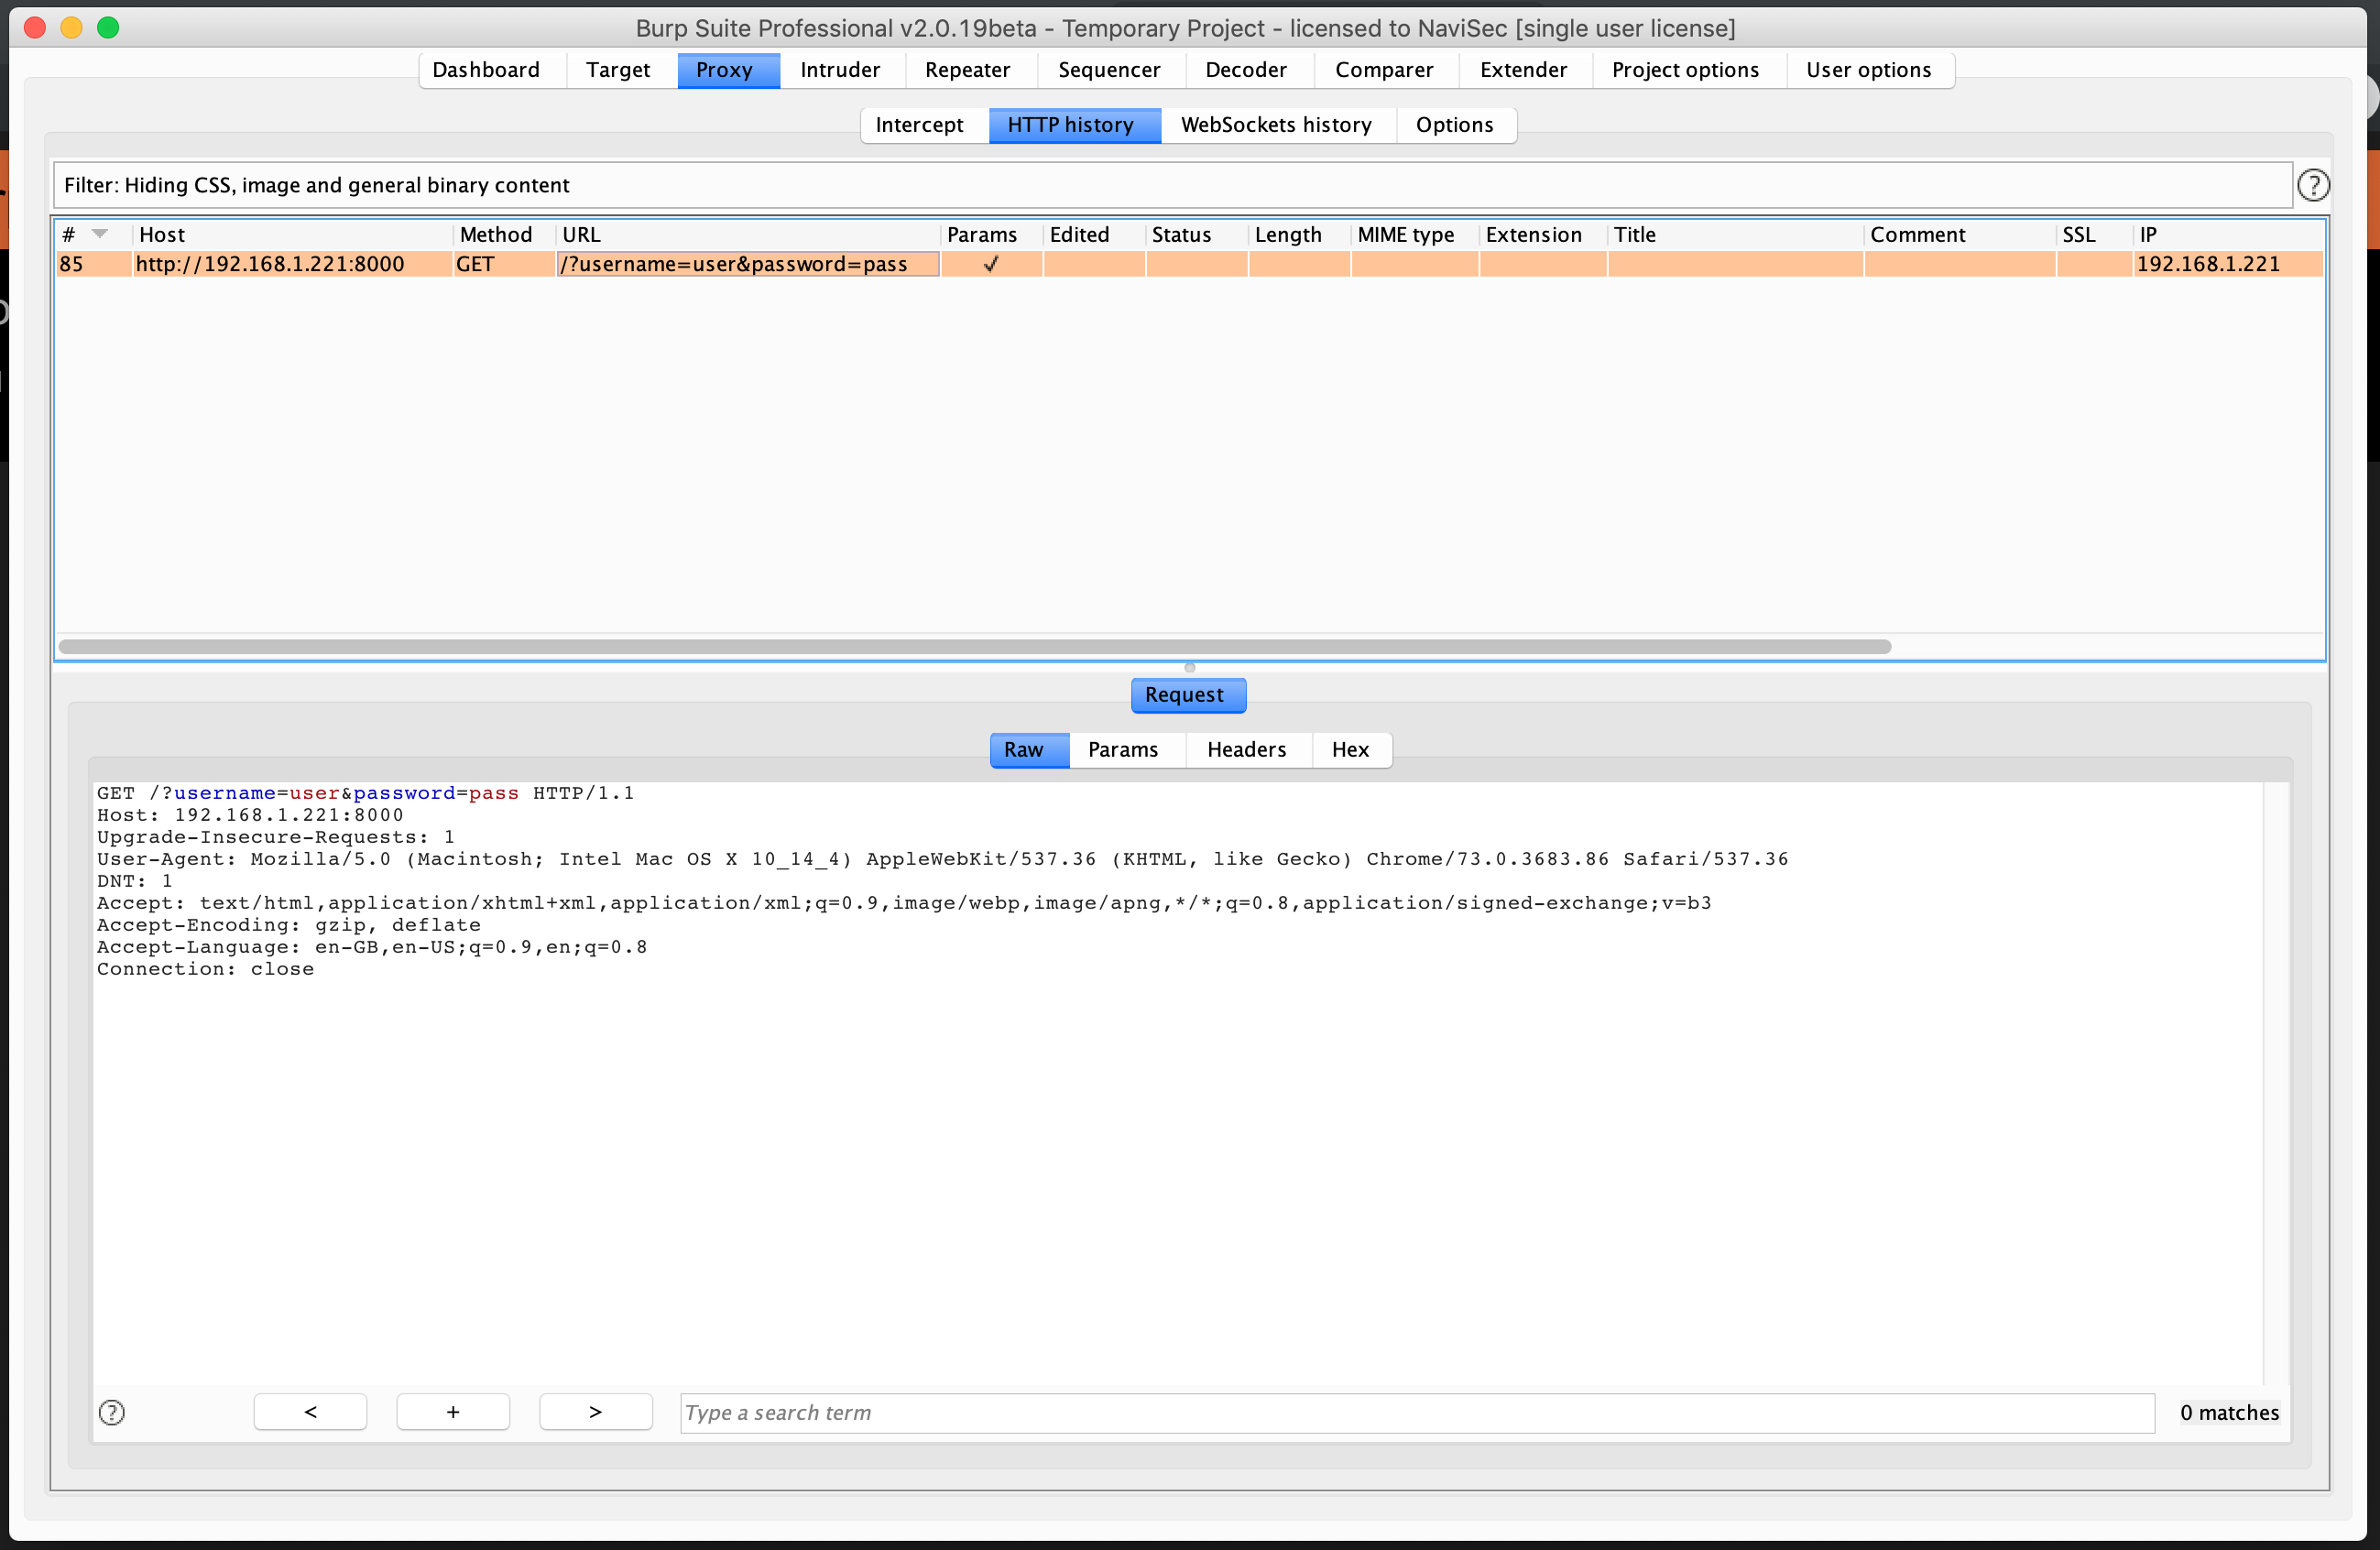The height and width of the screenshot is (1550, 2380).
Task: Open the Sequencer tab
Action: pyautogui.click(x=1109, y=70)
